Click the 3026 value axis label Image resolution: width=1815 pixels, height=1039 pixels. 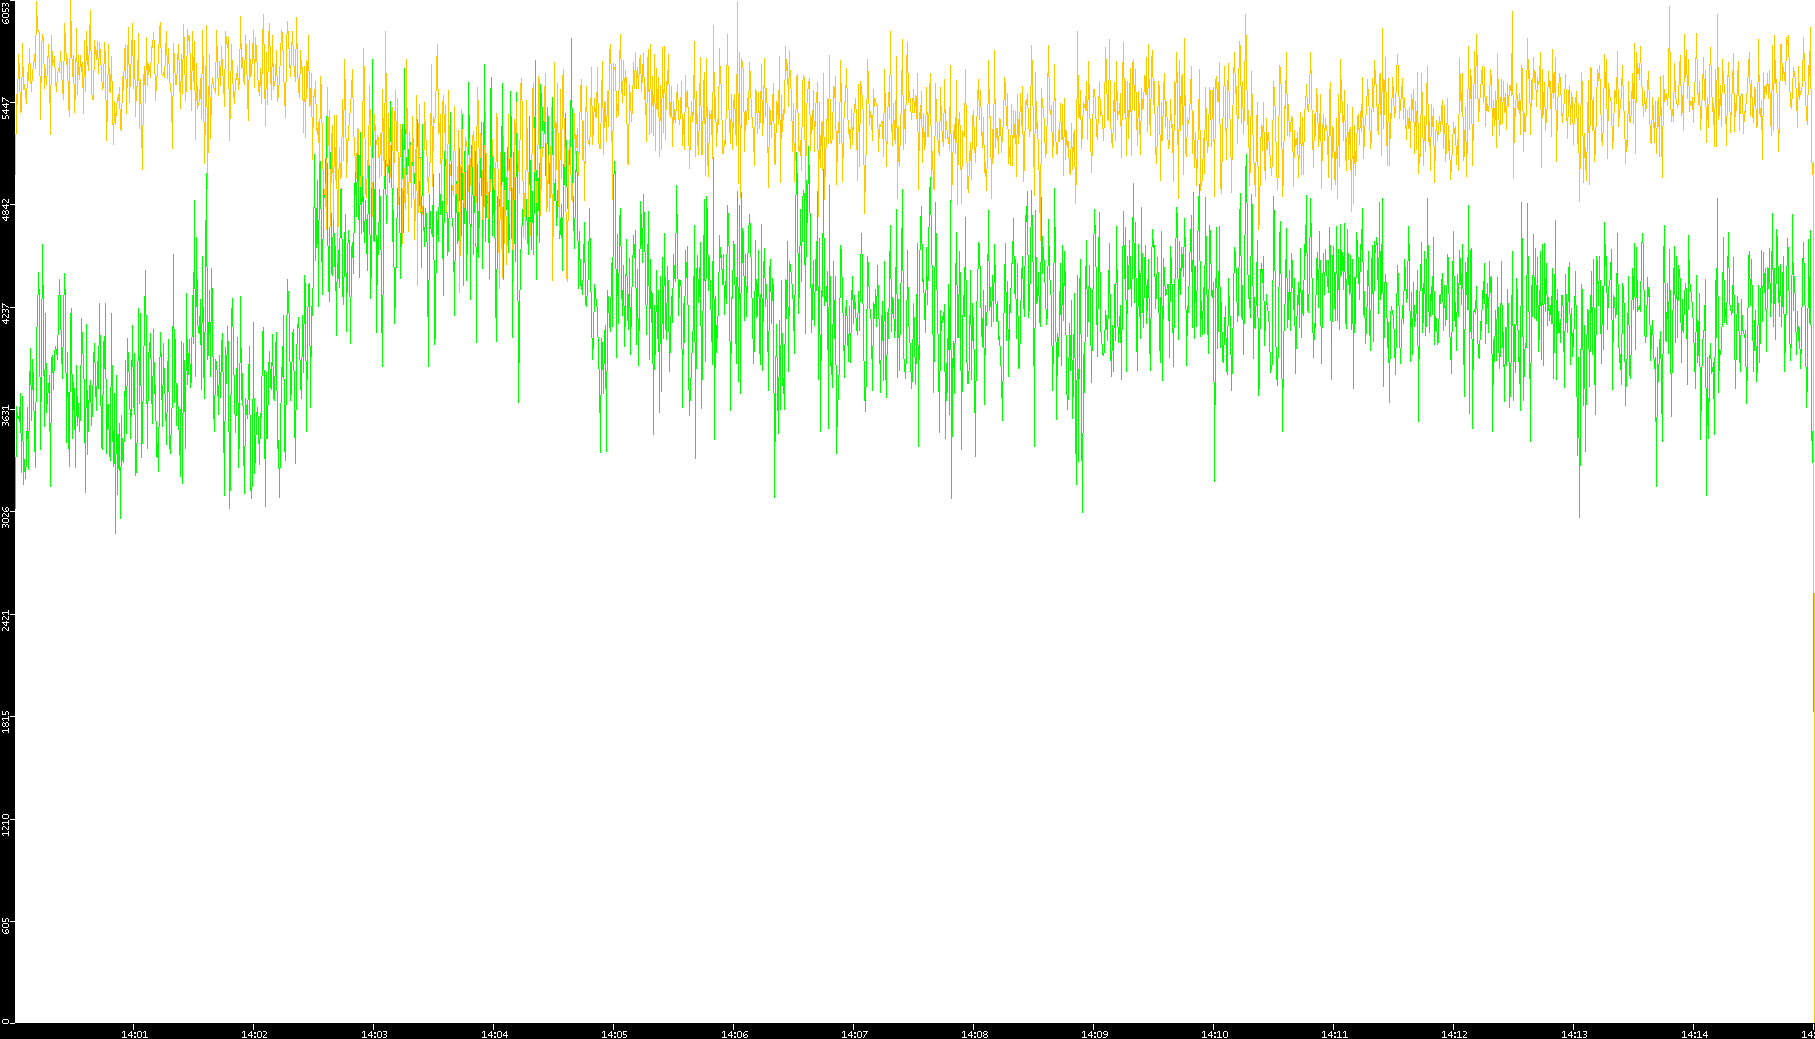6,517
